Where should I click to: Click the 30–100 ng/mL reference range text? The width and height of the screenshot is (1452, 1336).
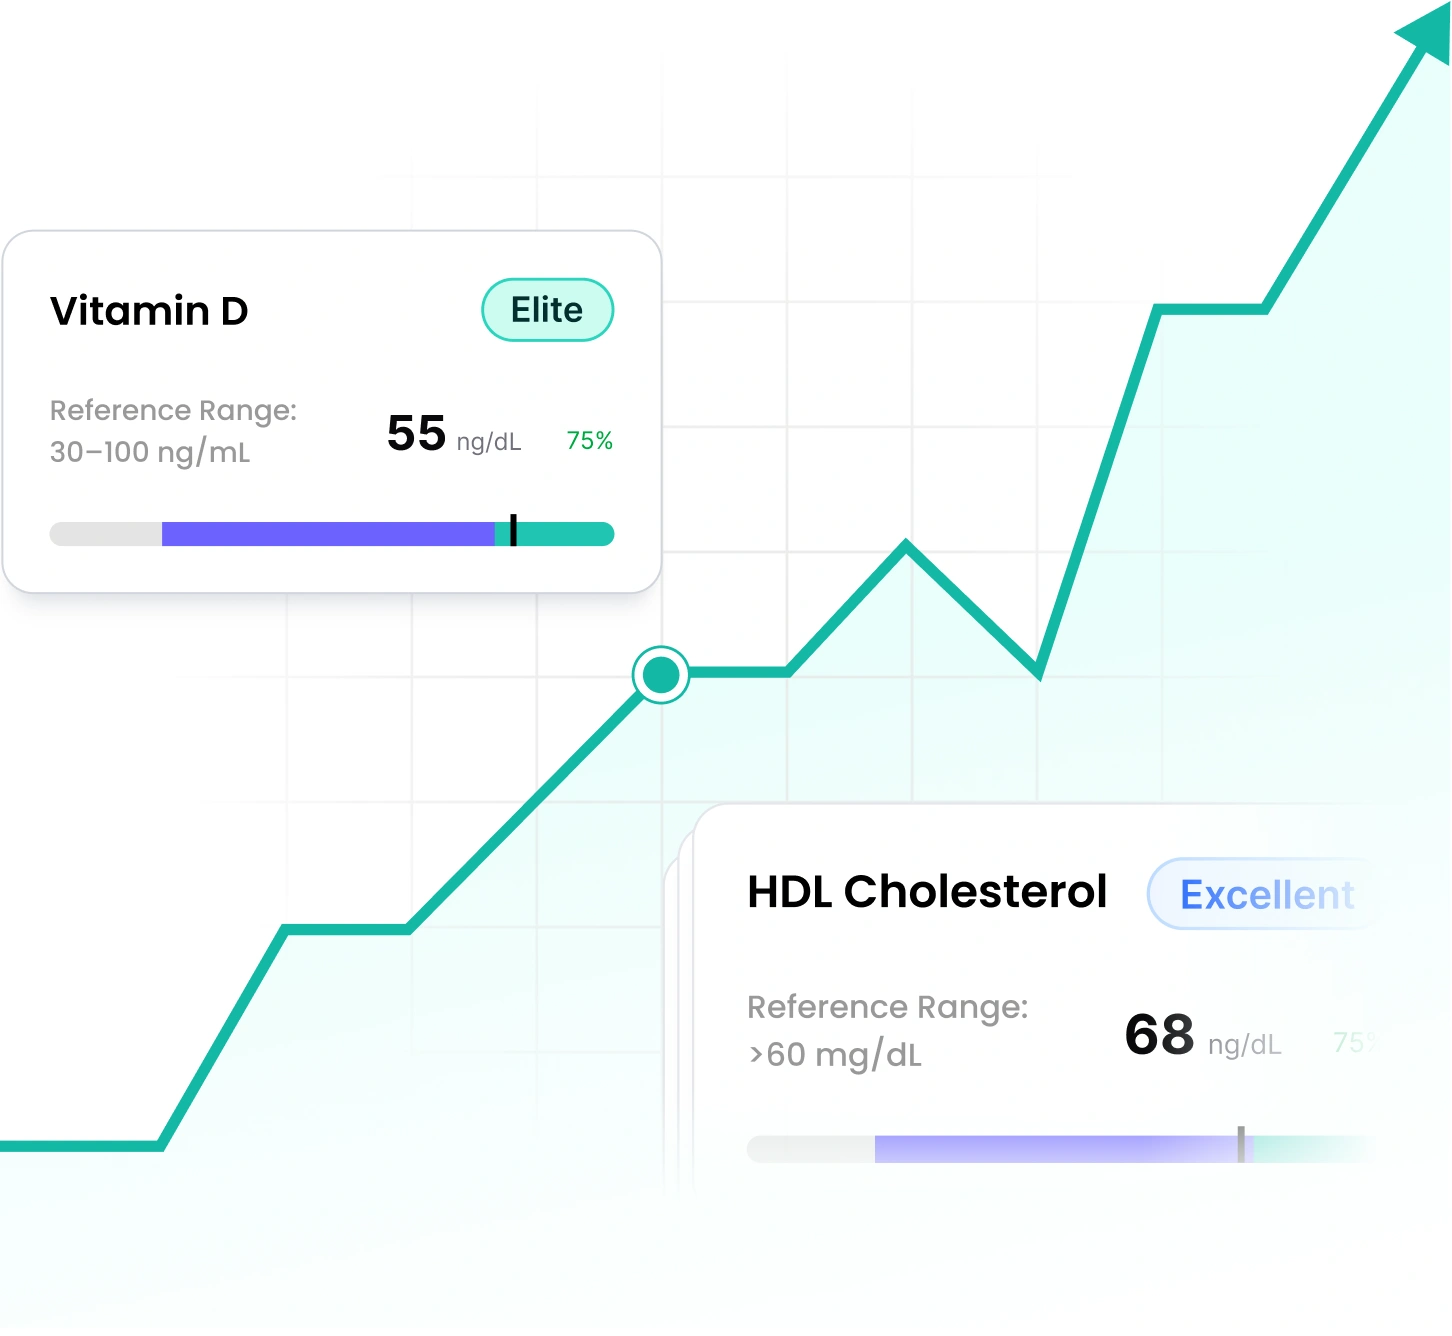click(x=150, y=453)
